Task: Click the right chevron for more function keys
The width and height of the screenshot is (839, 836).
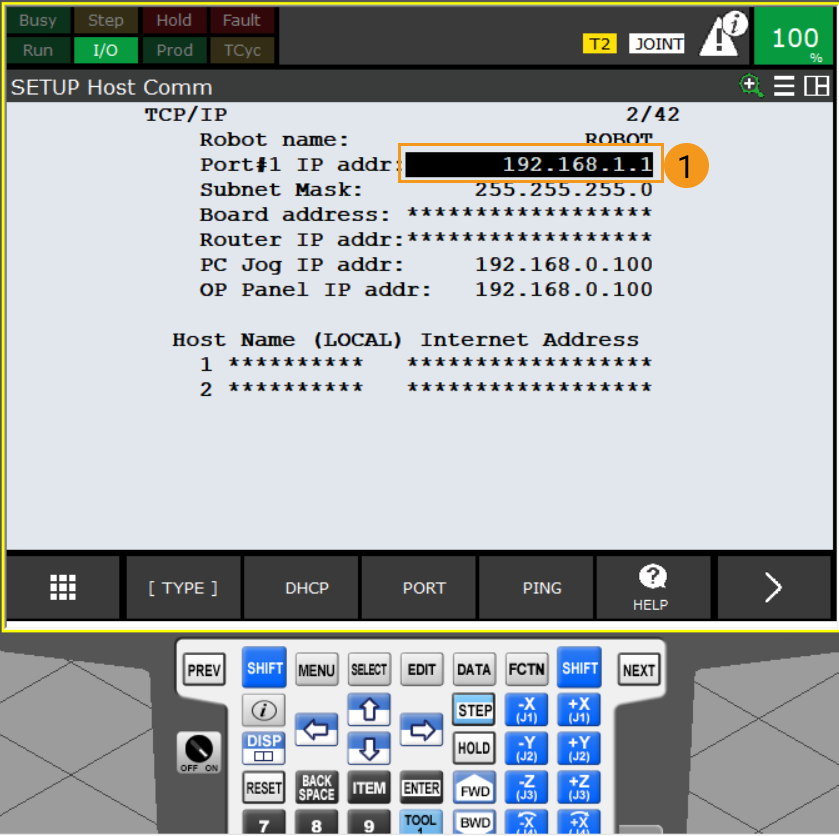Action: point(774,588)
